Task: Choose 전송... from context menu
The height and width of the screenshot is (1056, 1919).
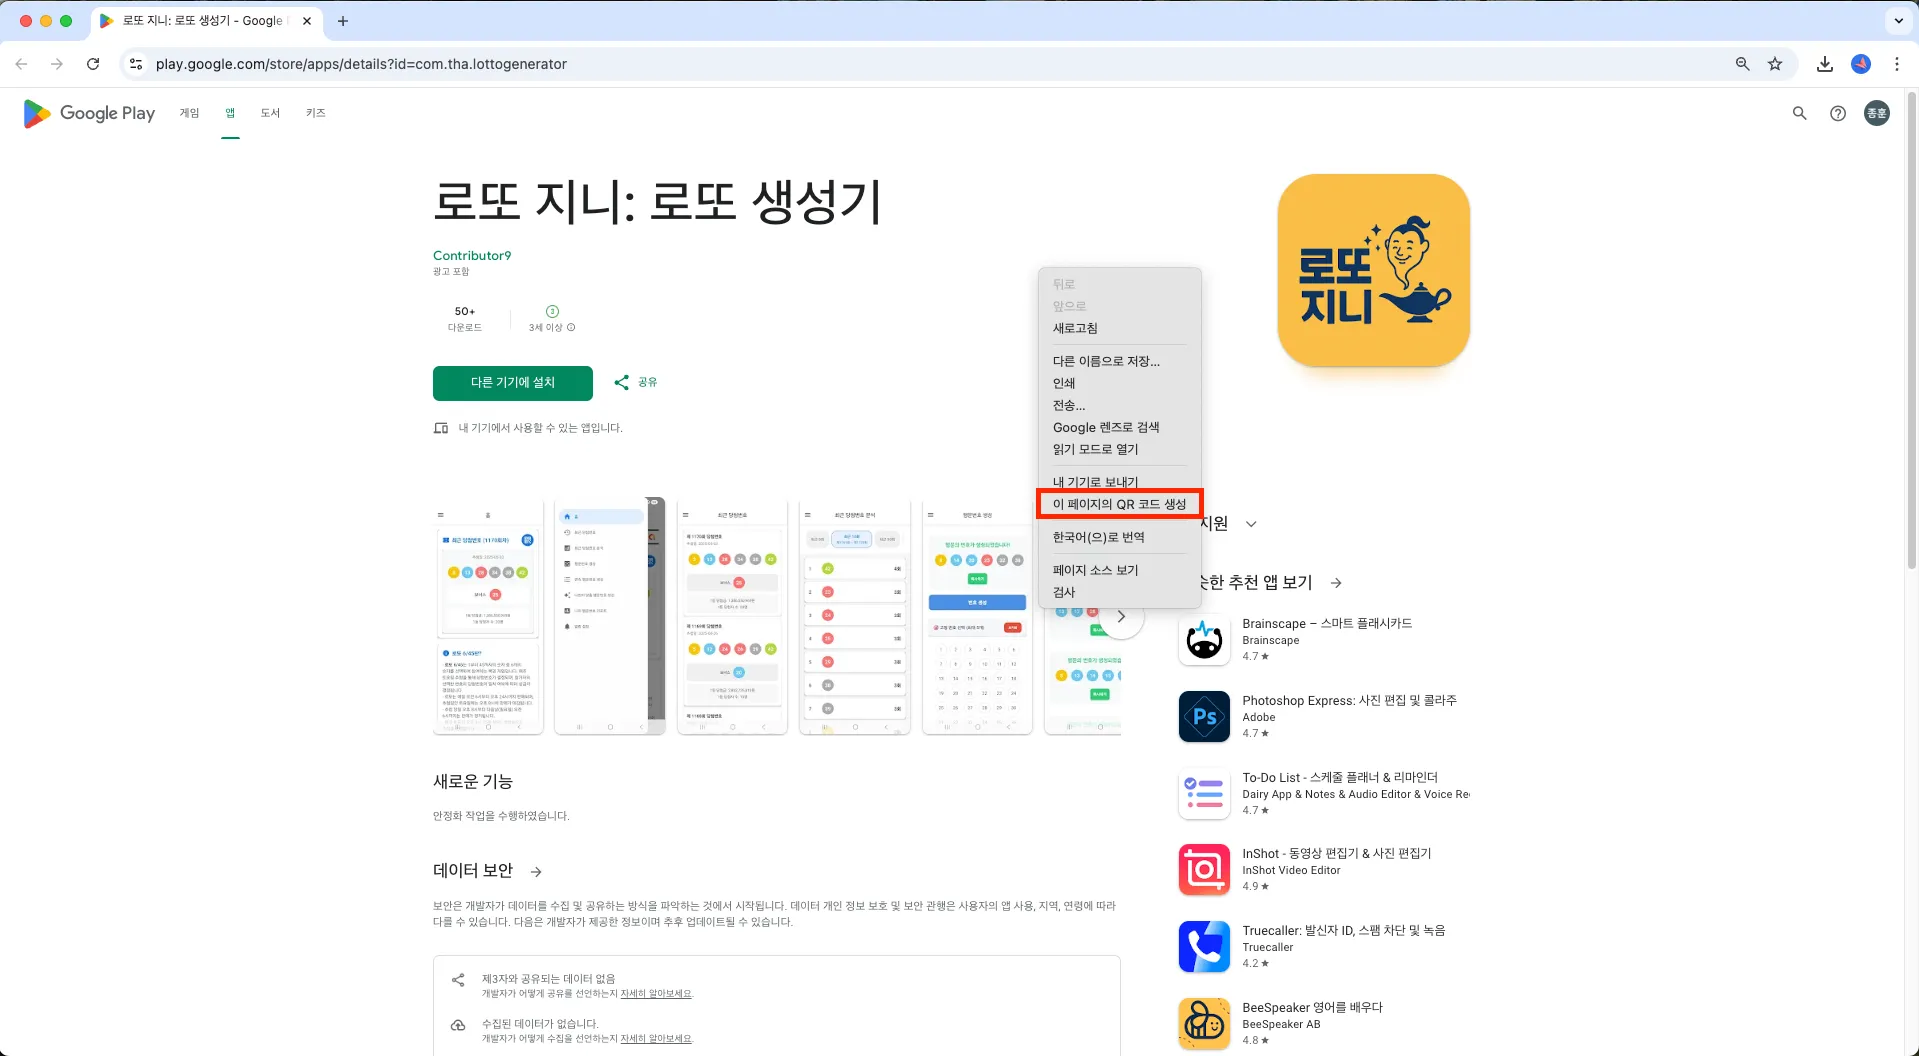Action: (x=1119, y=405)
